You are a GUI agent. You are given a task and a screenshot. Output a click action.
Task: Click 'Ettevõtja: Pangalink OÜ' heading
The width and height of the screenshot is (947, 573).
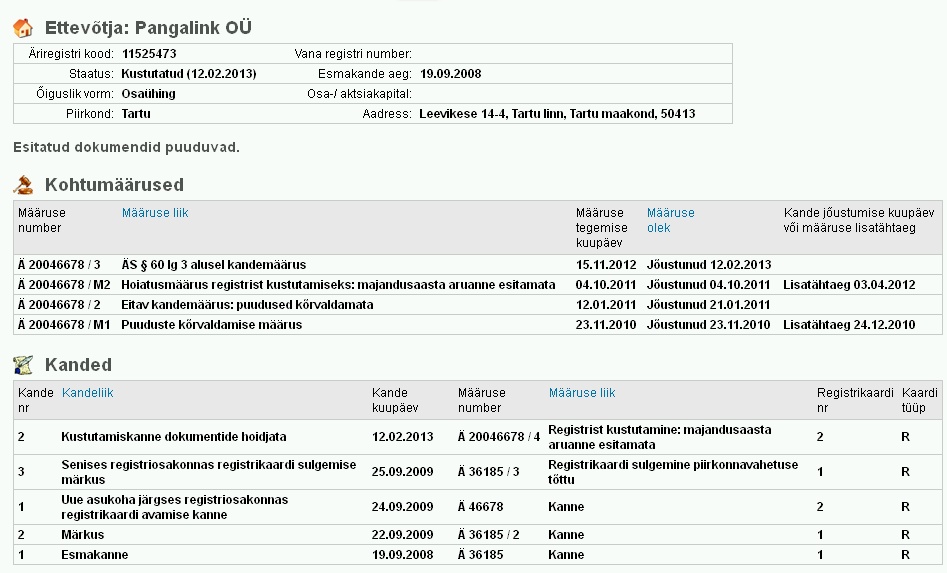click(x=148, y=28)
